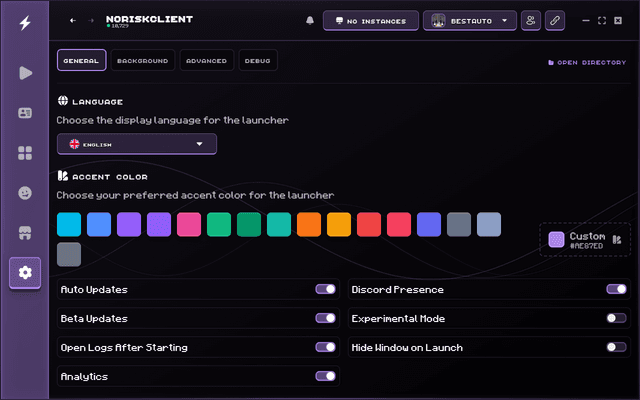Click the Custom #AE87ED color button
640x400 pixels.
point(585,240)
